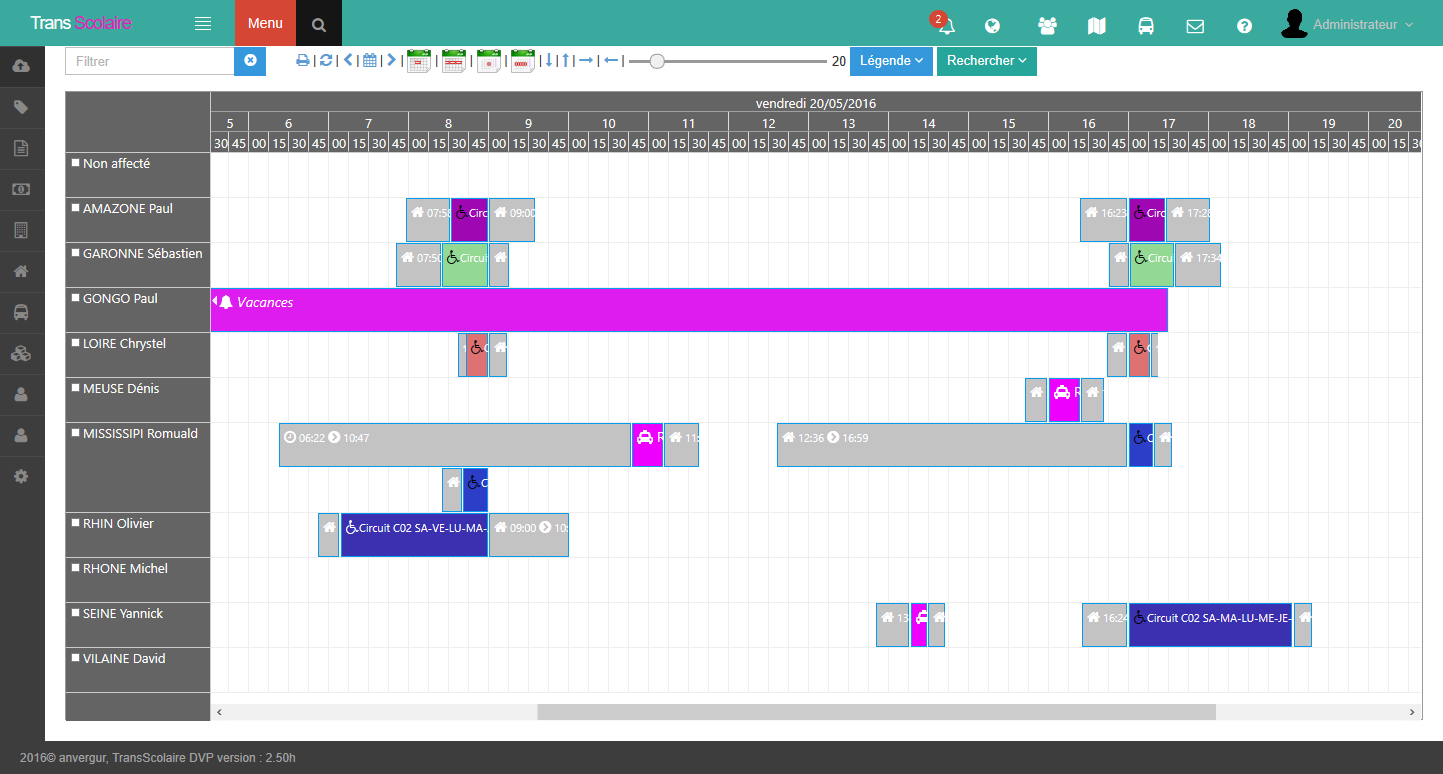The image size is (1443, 774).
Task: Open the notifications bell with badge 2
Action: (x=946, y=26)
